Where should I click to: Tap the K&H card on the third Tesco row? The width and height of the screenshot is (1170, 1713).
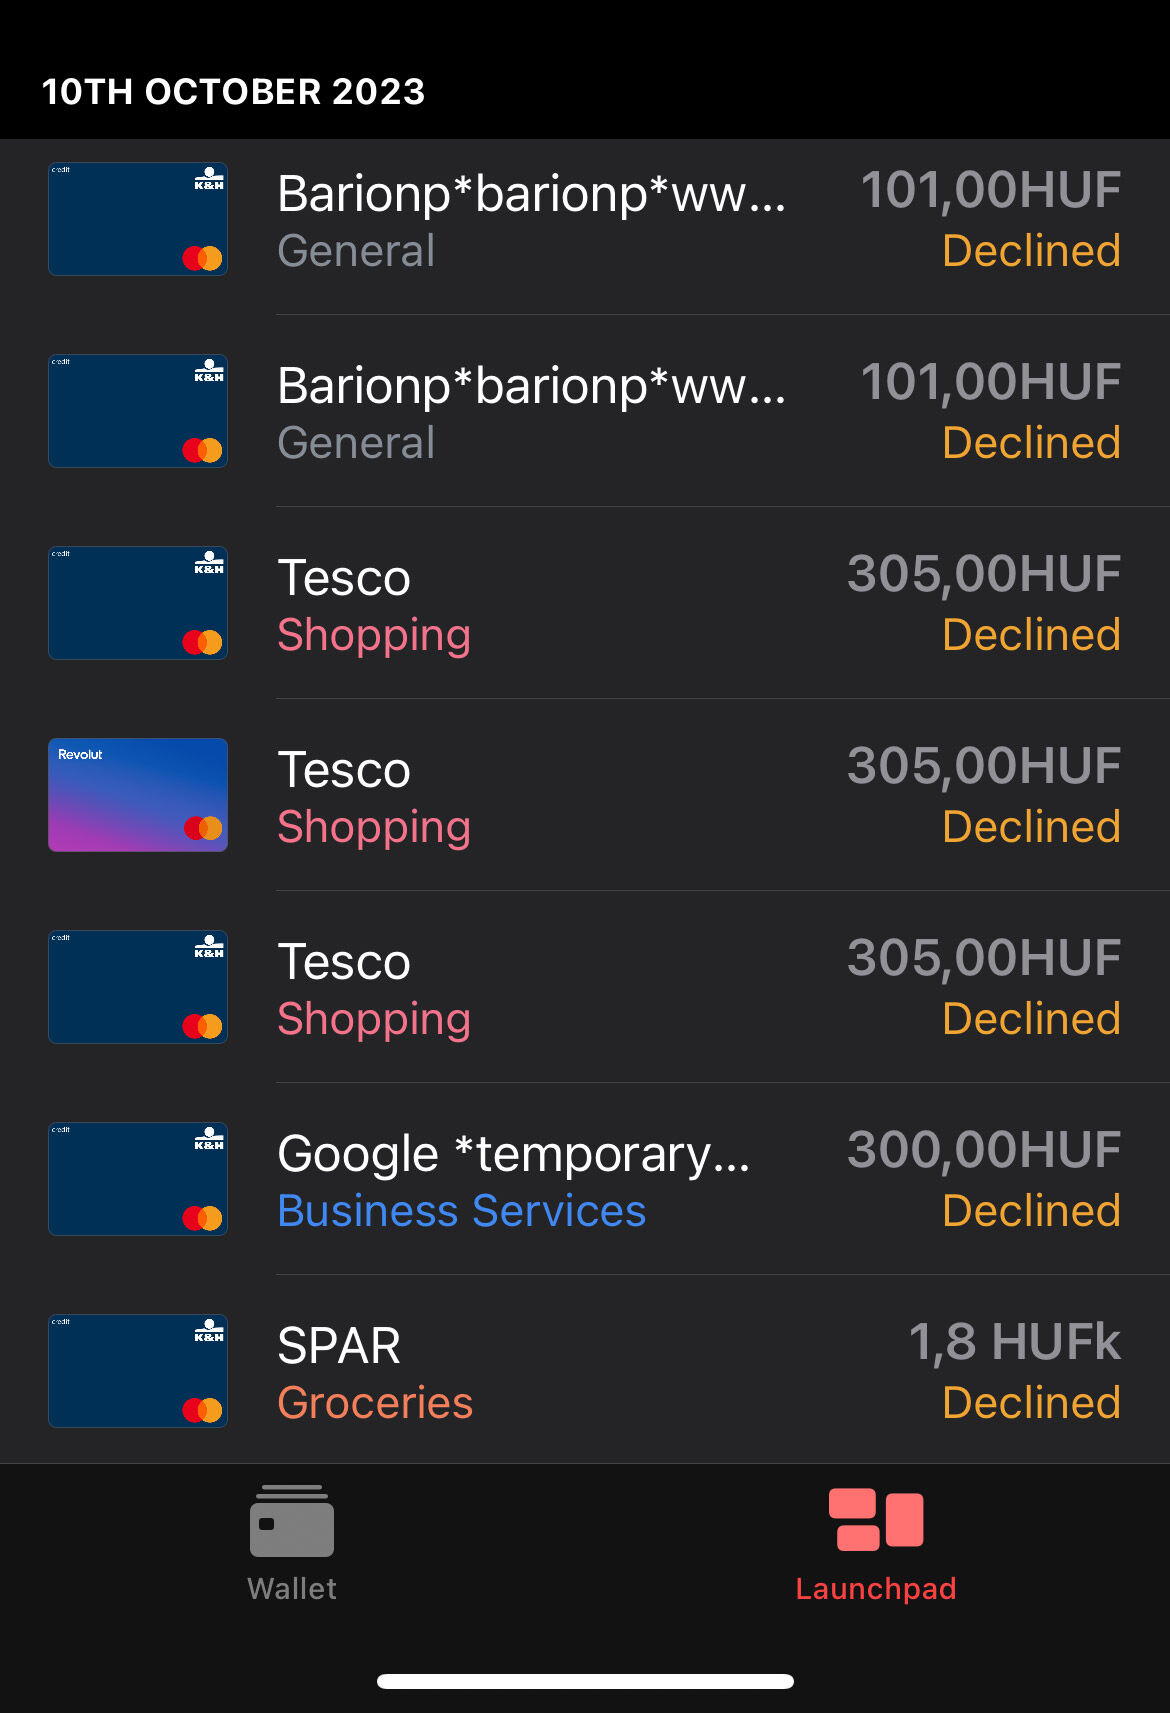click(138, 987)
